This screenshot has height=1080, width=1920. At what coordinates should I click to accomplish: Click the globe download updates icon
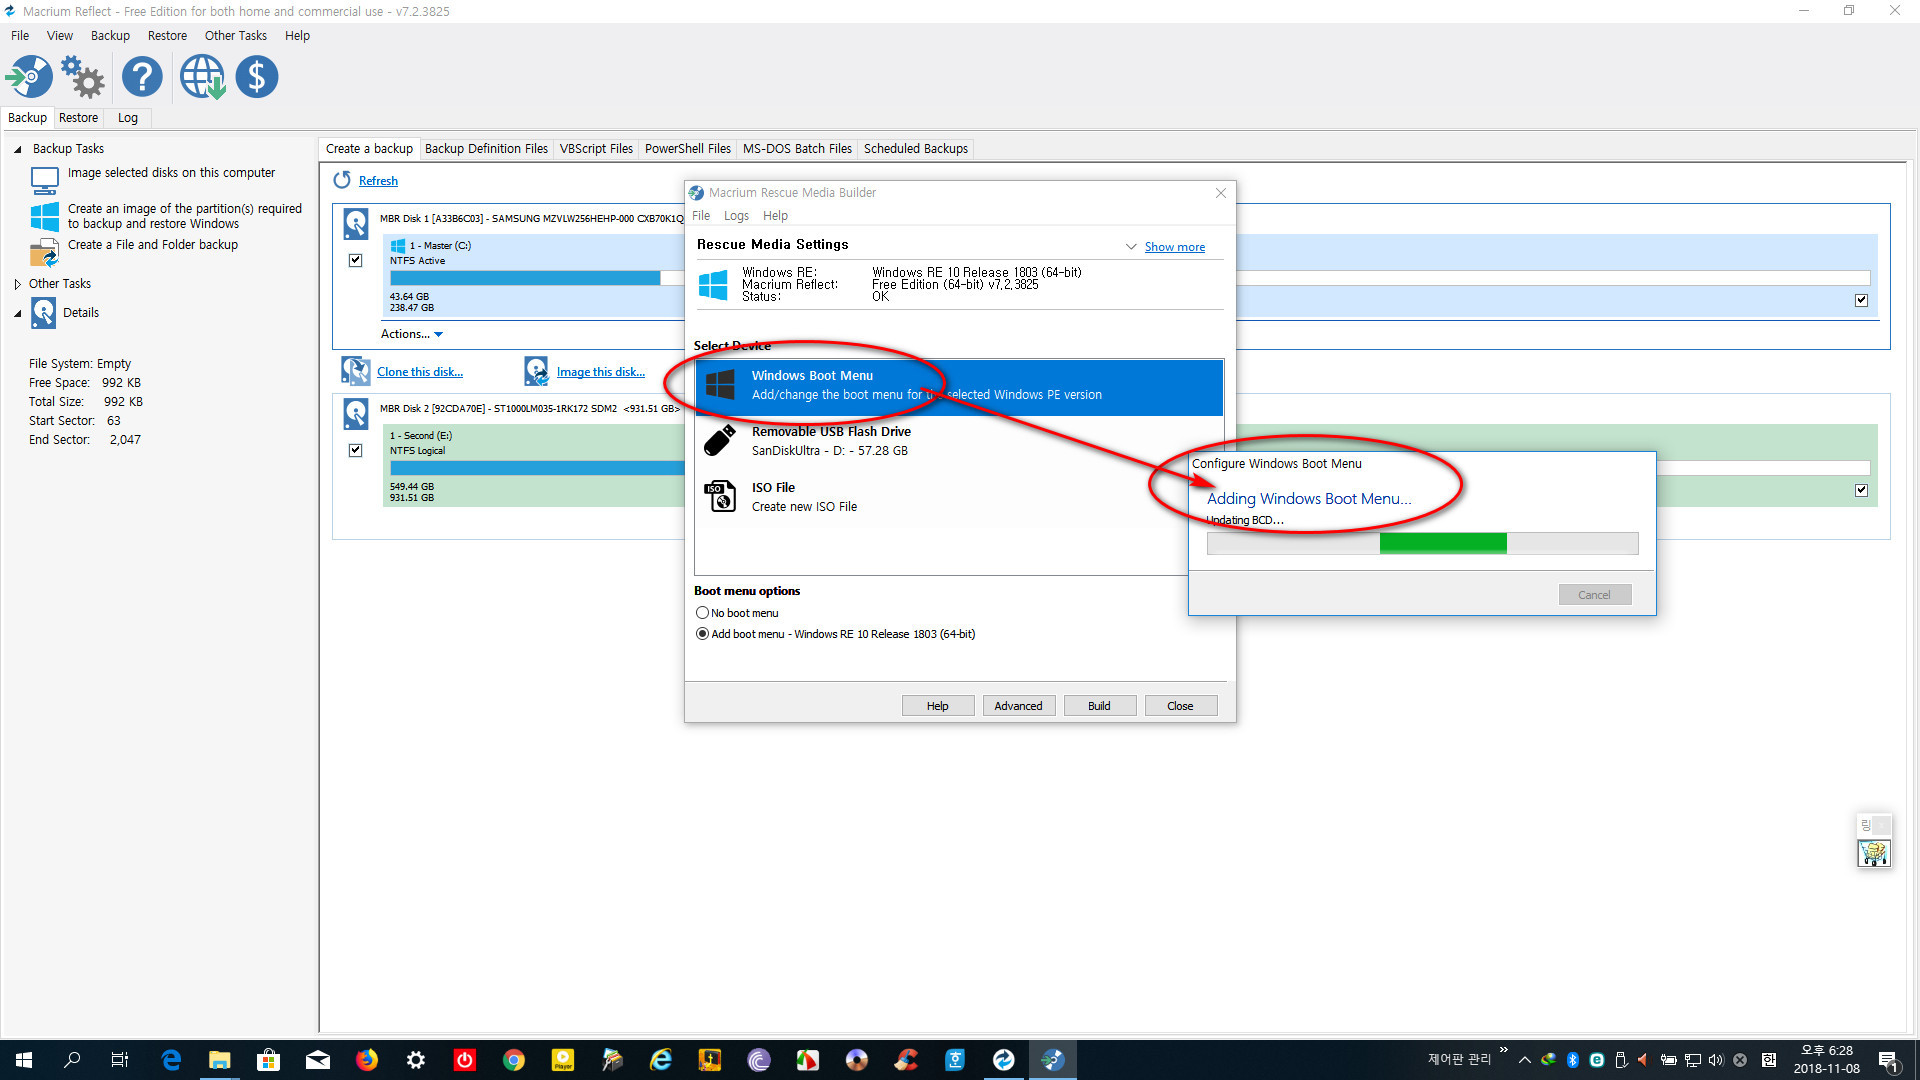(202, 77)
